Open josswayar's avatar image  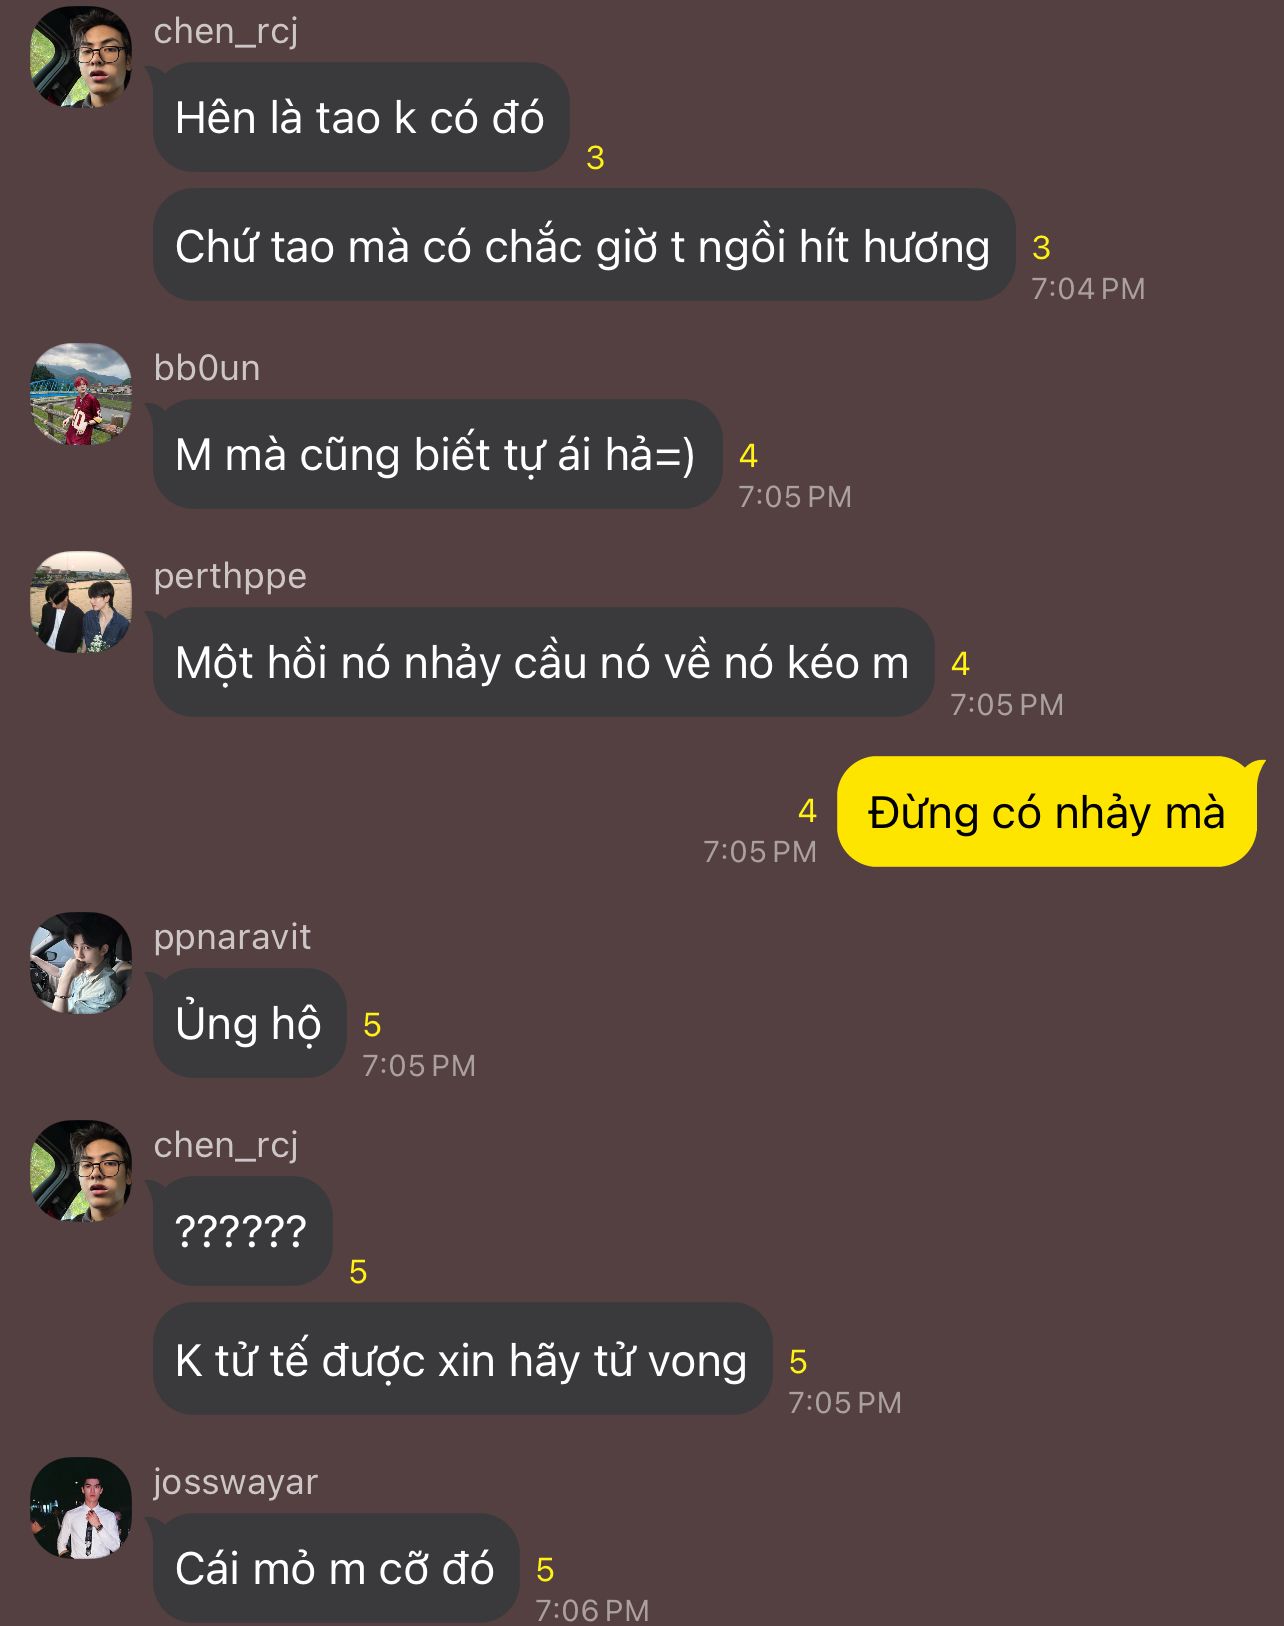tap(81, 1508)
